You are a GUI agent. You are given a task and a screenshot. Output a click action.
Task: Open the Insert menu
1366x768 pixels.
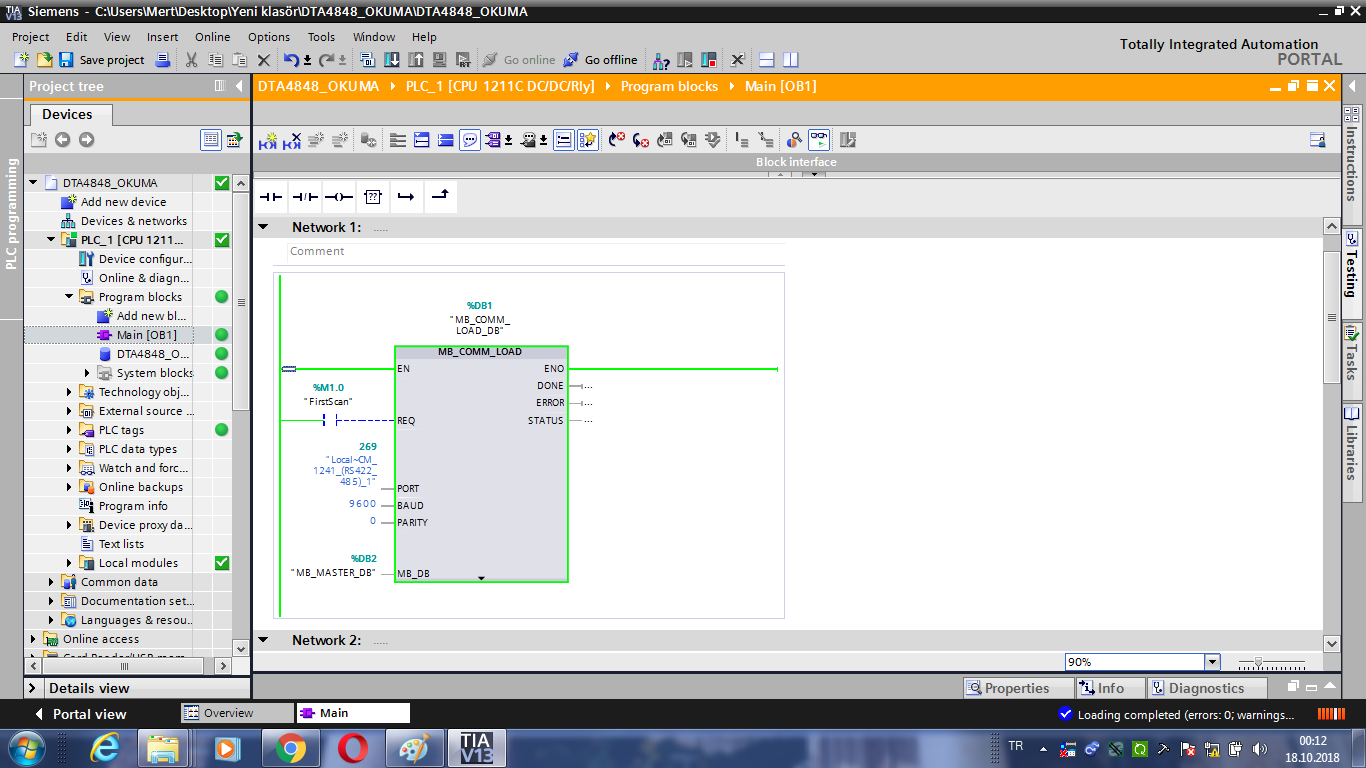pos(162,37)
